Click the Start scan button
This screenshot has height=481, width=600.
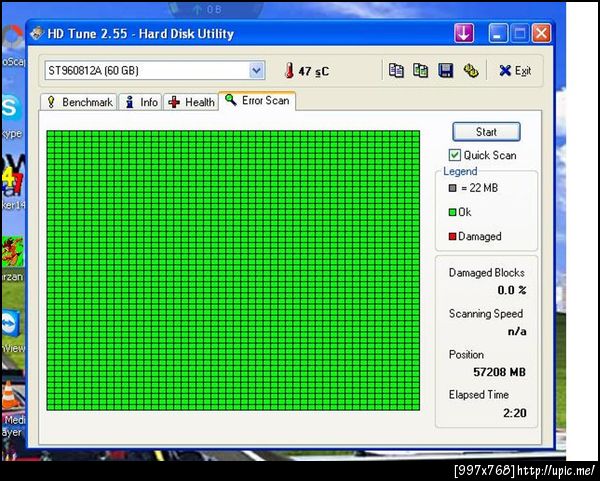486,132
